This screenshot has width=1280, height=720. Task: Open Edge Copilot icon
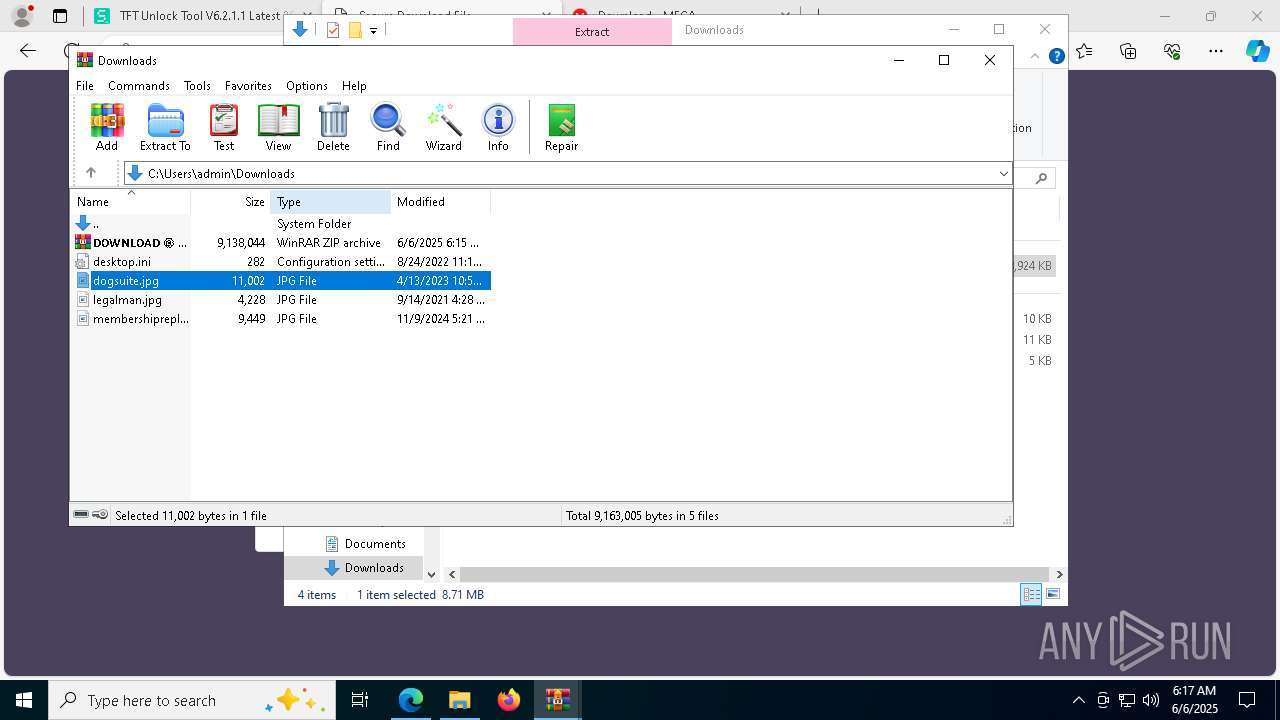click(x=1257, y=51)
